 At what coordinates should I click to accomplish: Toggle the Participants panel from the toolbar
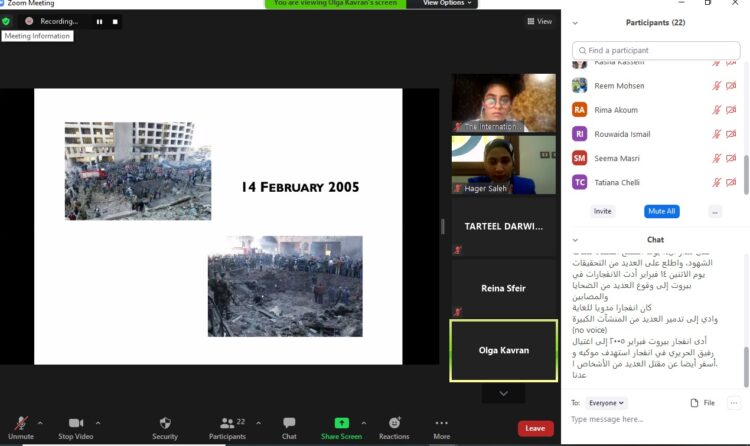coord(227,424)
